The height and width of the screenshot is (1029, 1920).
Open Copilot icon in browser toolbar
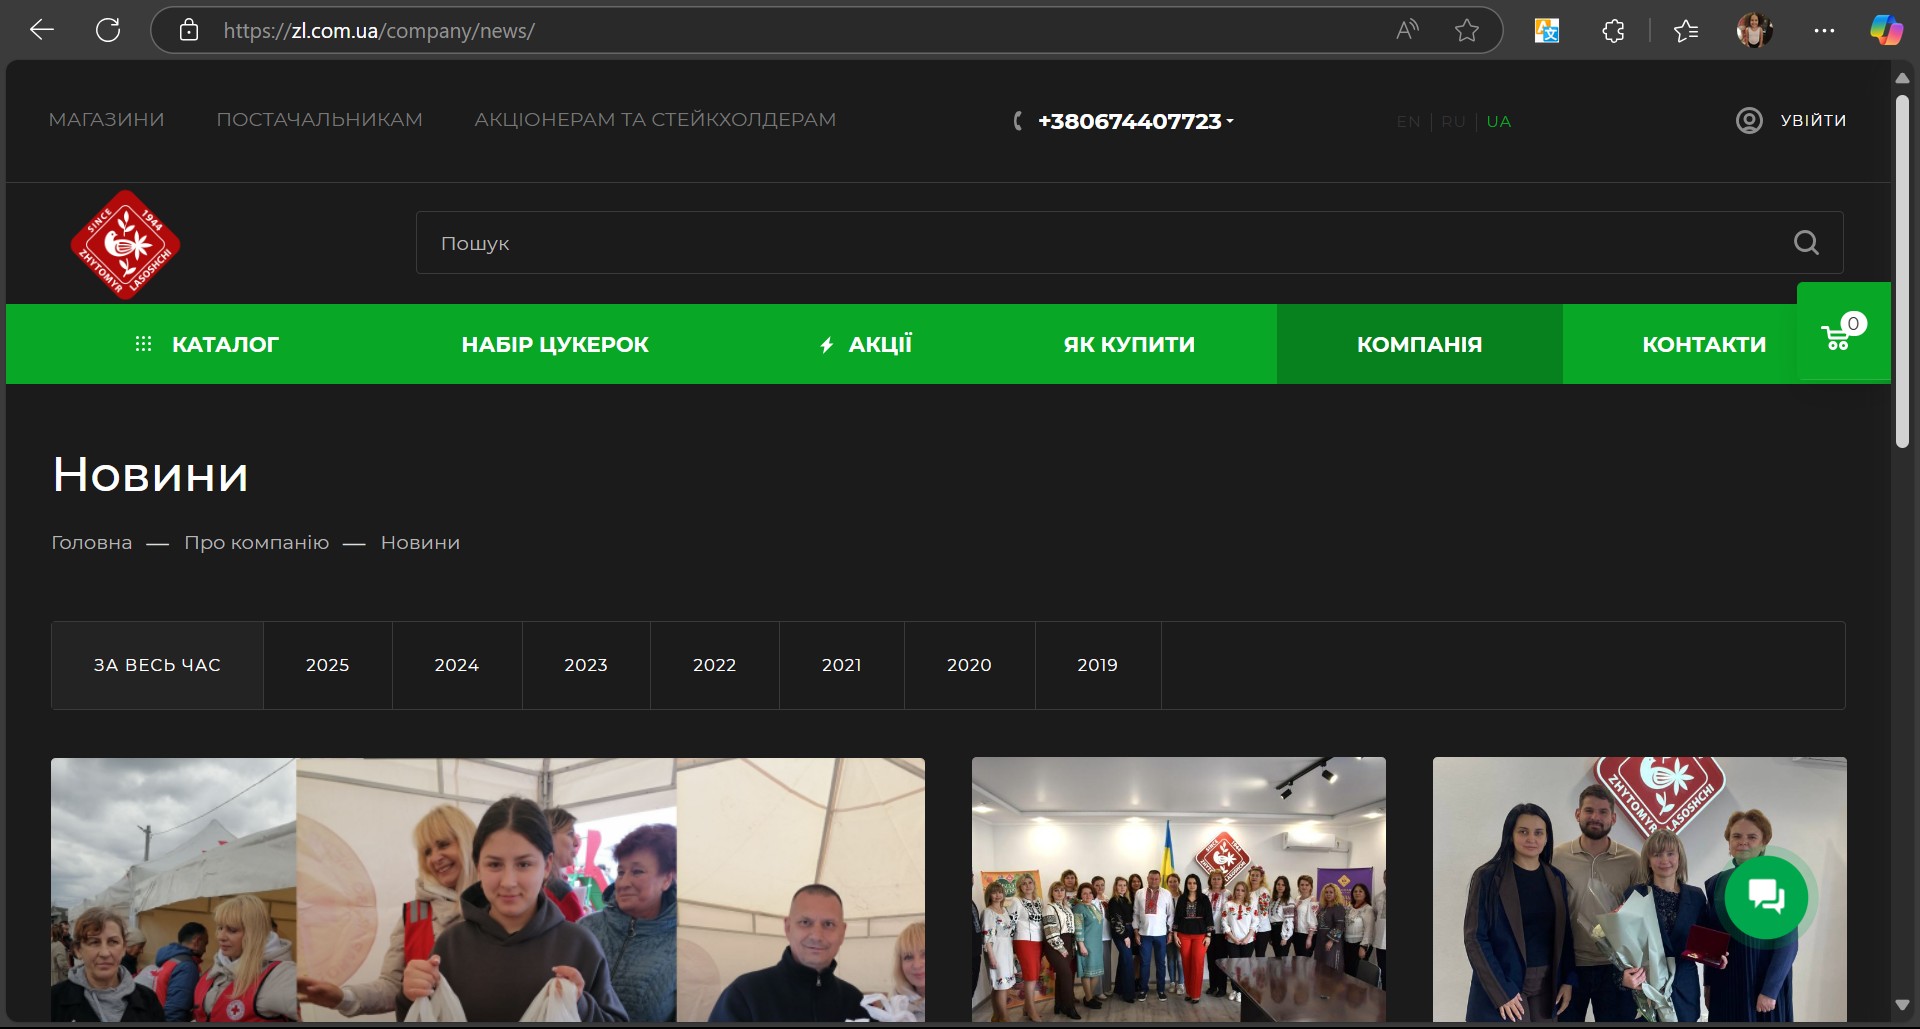point(1886,31)
